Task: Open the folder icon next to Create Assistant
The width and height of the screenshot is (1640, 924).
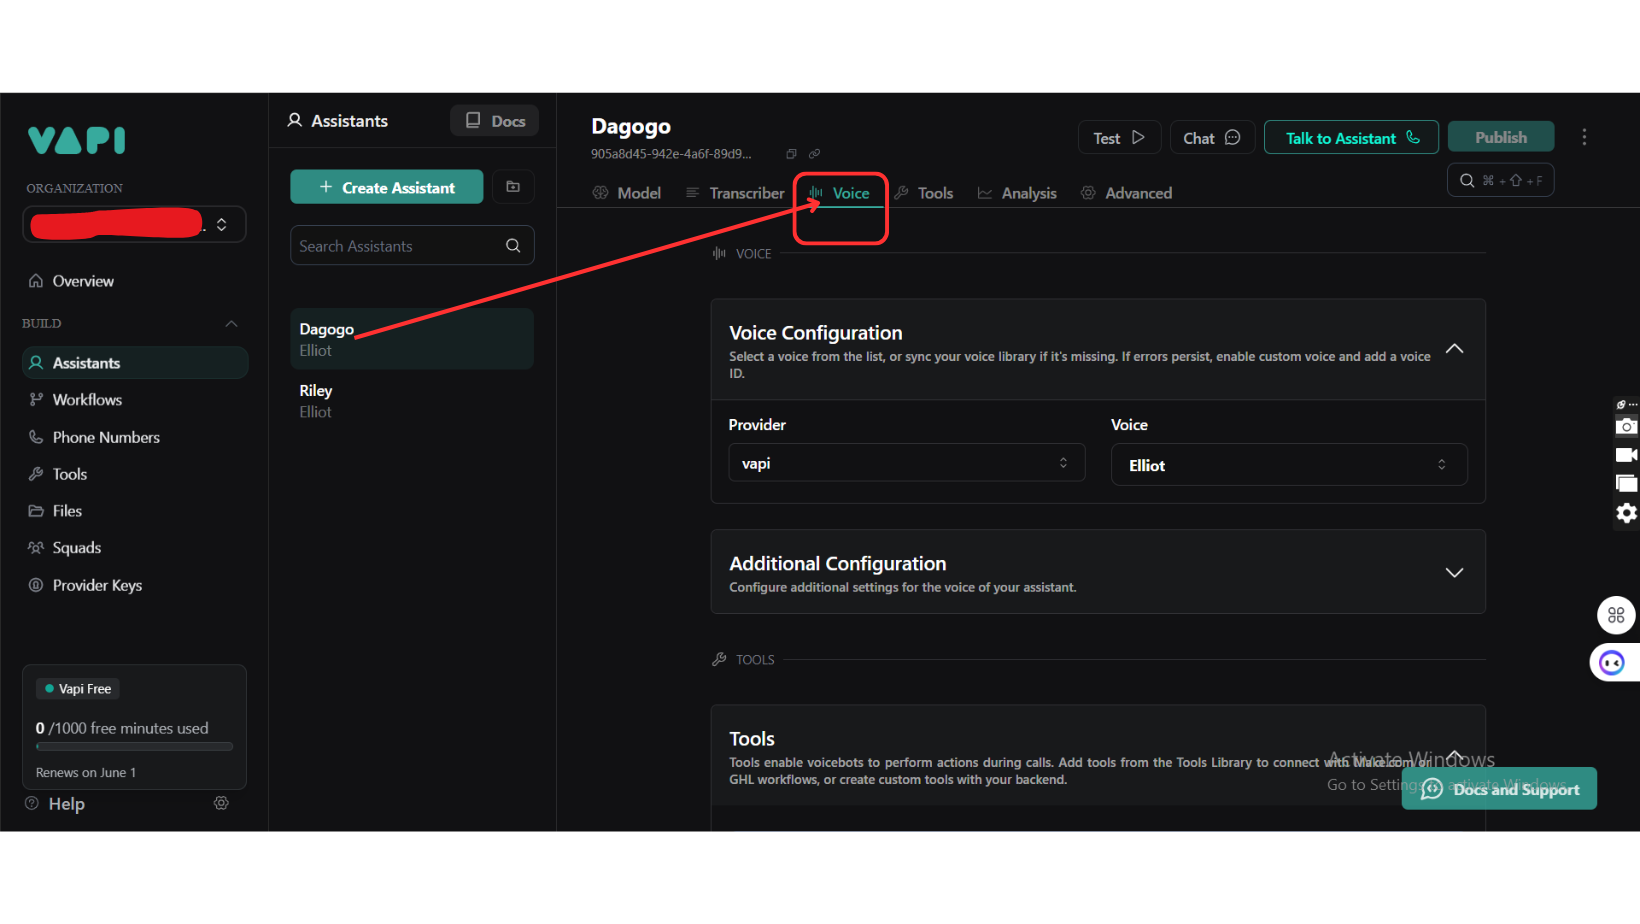Action: click(513, 187)
